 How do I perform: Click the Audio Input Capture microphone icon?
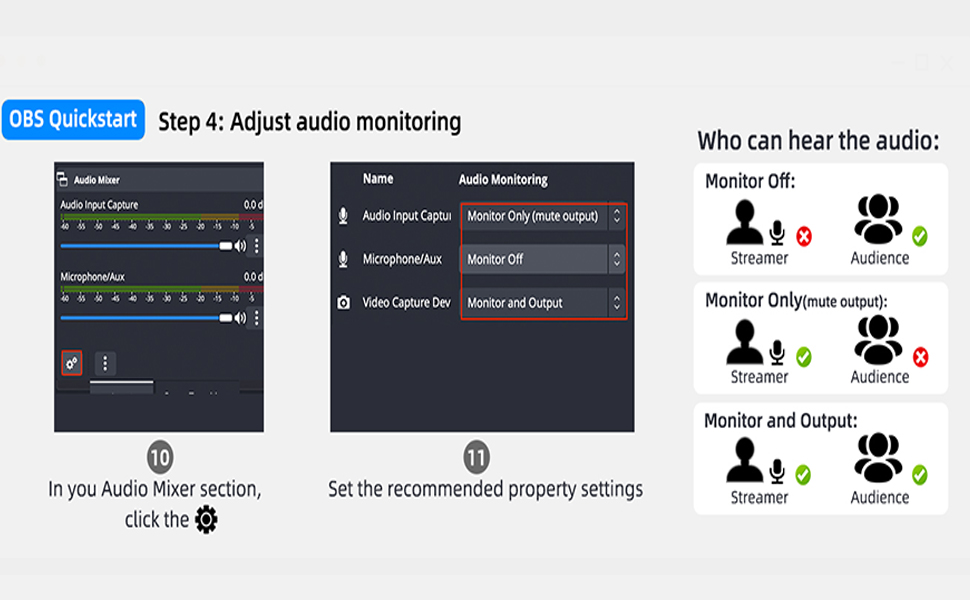coord(343,216)
